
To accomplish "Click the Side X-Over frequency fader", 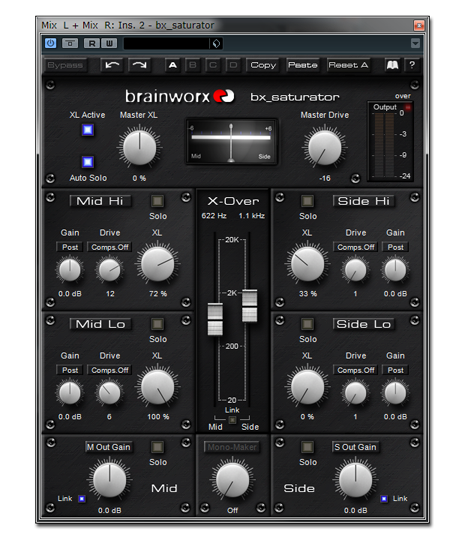I will click(x=249, y=306).
